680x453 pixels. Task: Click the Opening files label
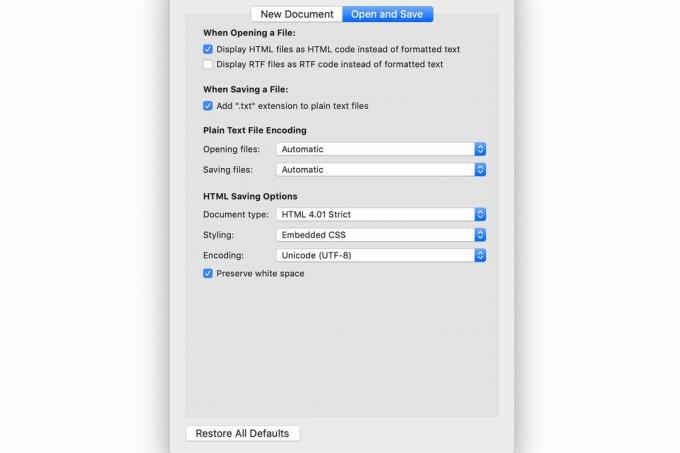pyautogui.click(x=232, y=149)
